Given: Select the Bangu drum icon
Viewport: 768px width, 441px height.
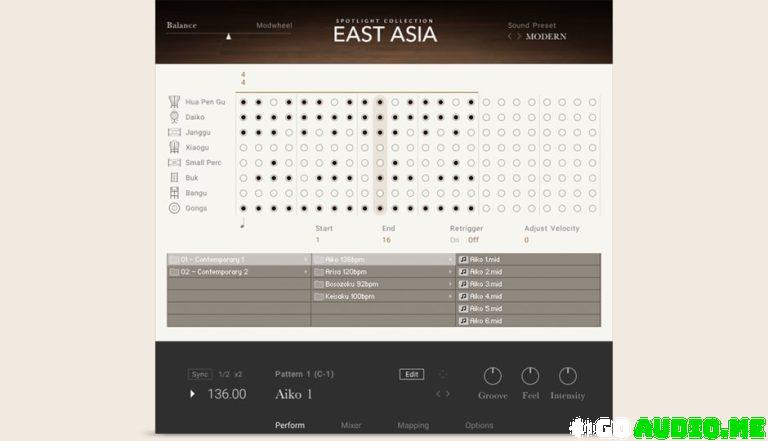Looking at the screenshot, I should click(174, 193).
